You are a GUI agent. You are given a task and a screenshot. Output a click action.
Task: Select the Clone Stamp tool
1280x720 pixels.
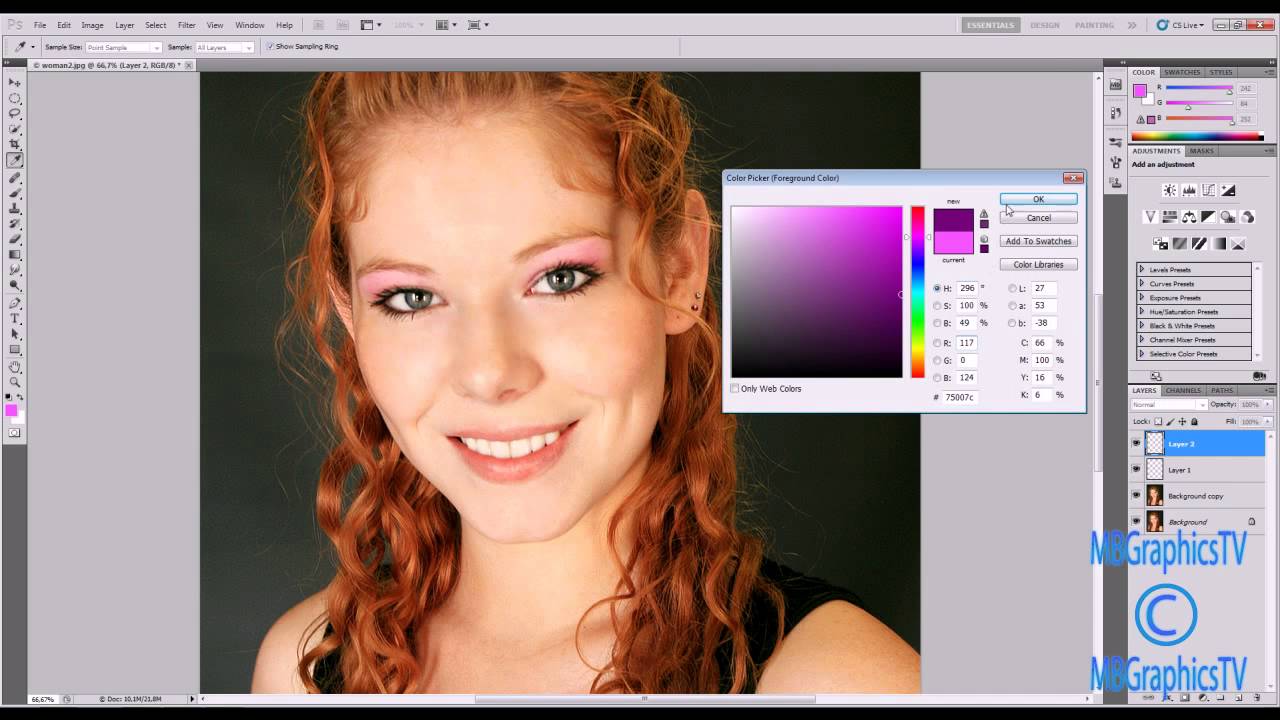[15, 208]
